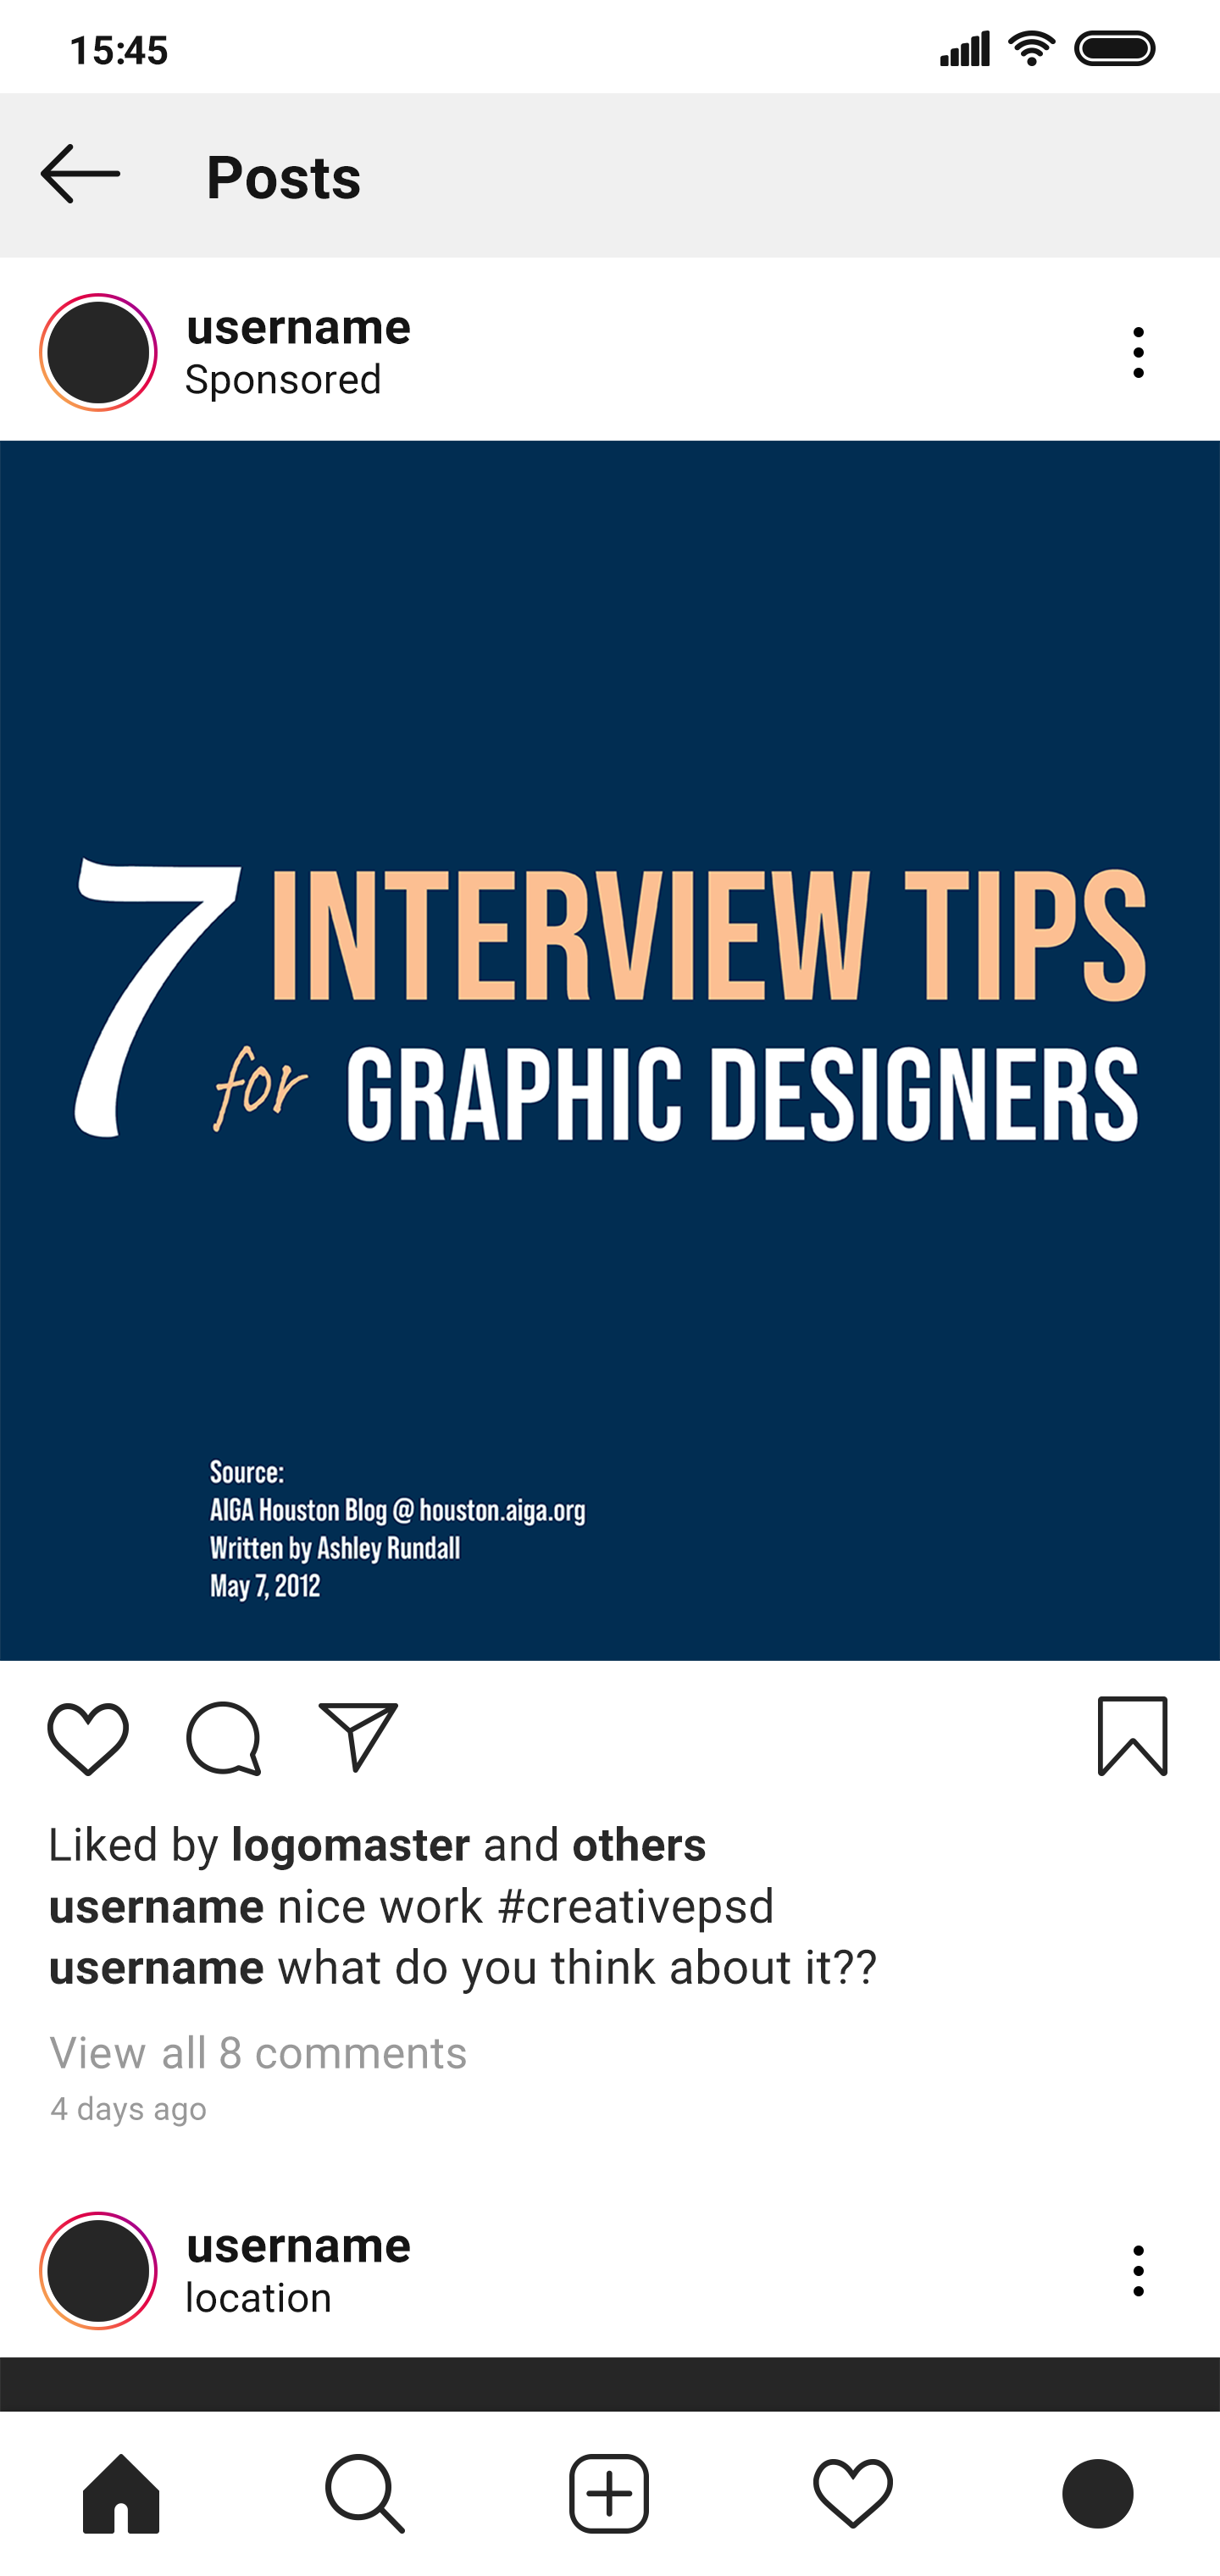The image size is (1220, 2576).
Task: View the sponsored user's story avatar
Action: (98, 352)
